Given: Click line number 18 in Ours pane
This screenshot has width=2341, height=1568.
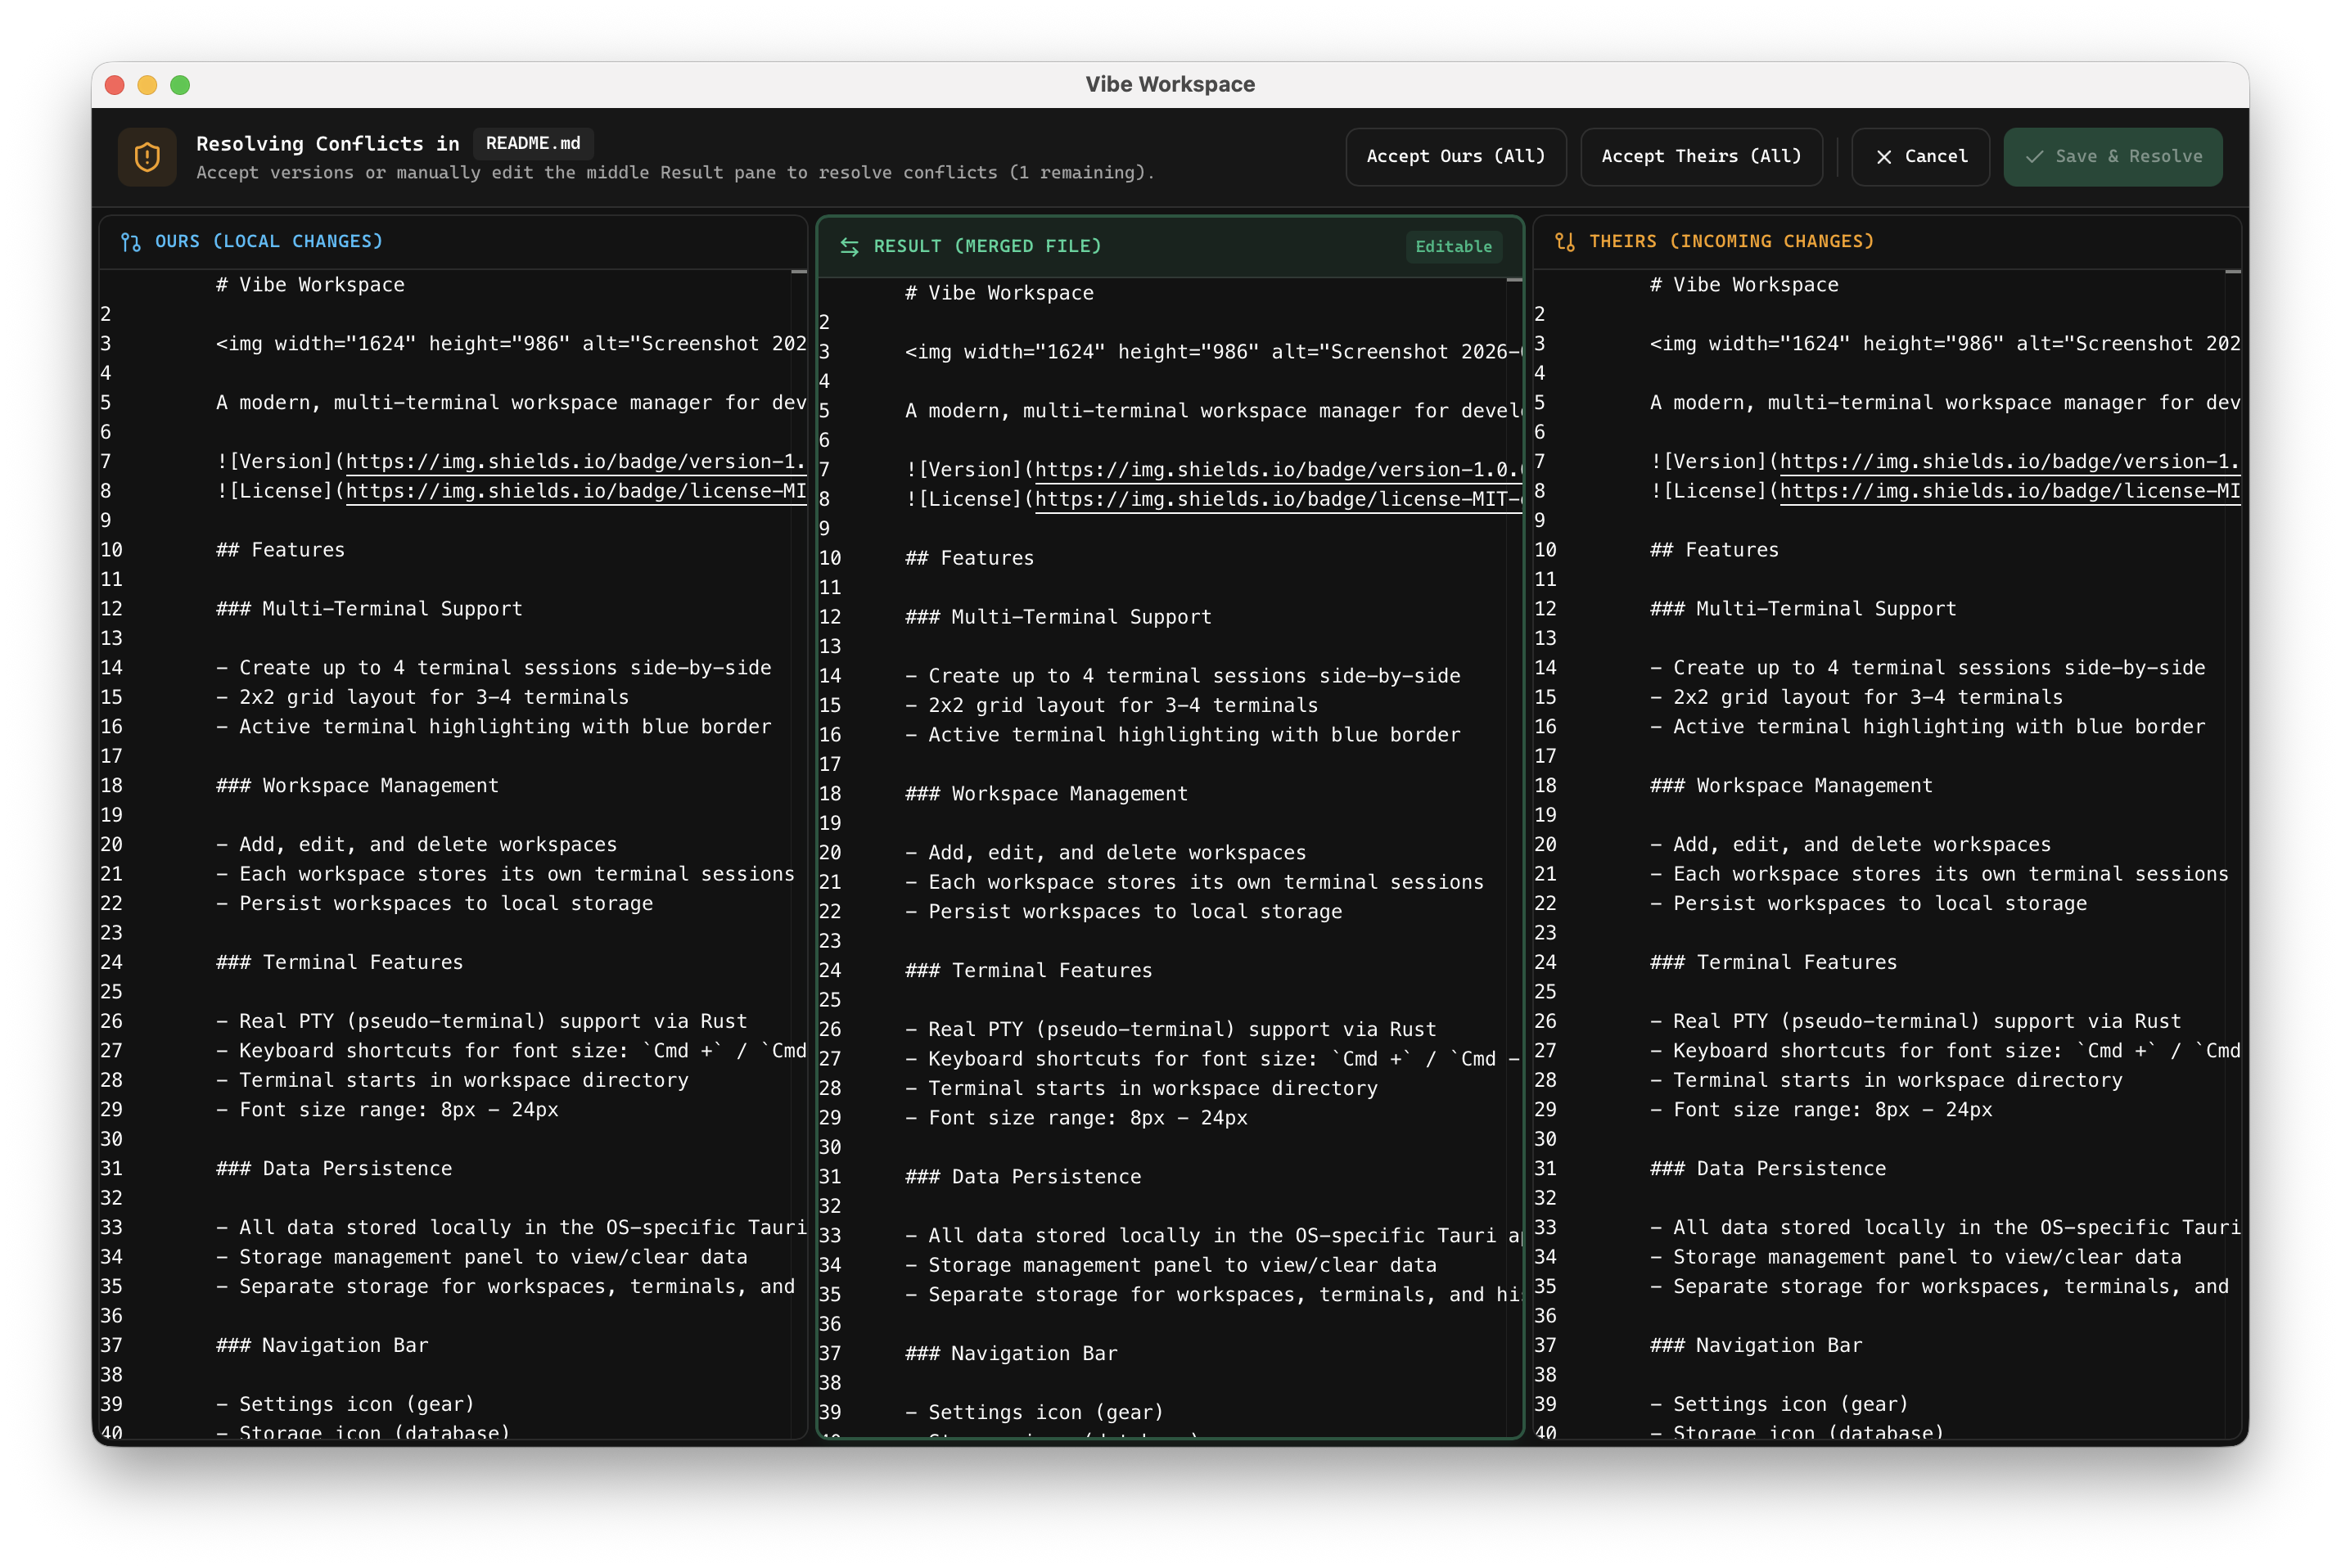Looking at the screenshot, I should tap(111, 786).
